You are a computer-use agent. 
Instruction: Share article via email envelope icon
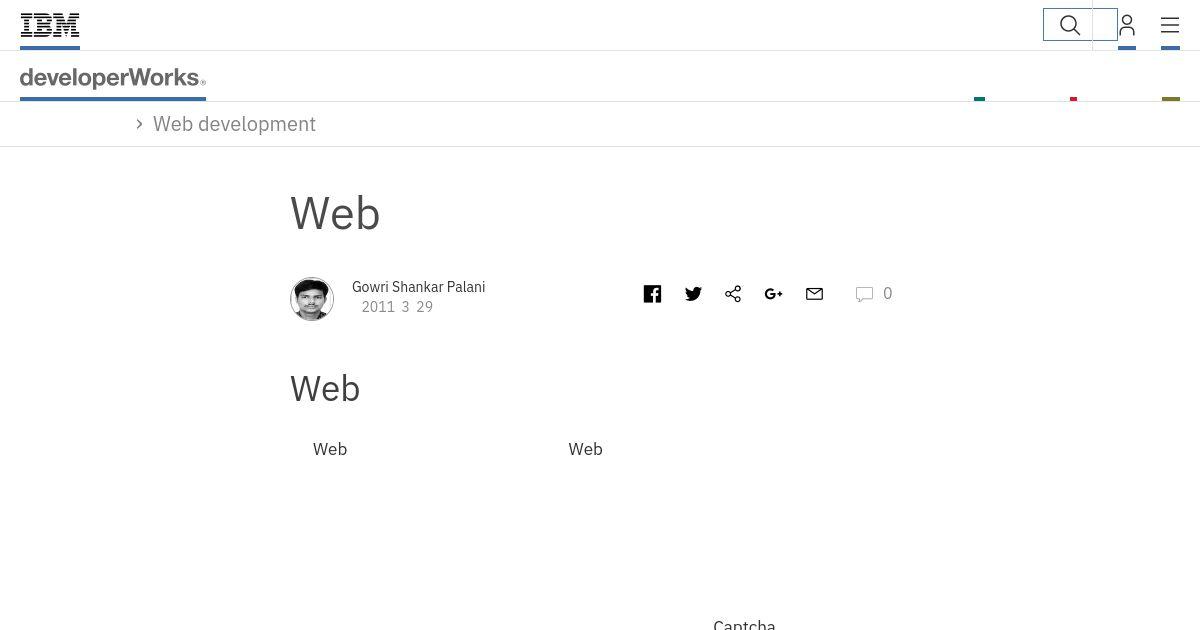point(814,294)
